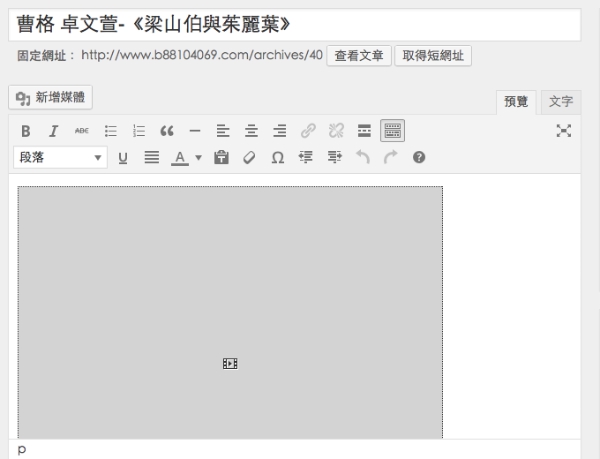Click the 查看文章 view post button
This screenshot has height=459, width=600.
pyautogui.click(x=359, y=56)
